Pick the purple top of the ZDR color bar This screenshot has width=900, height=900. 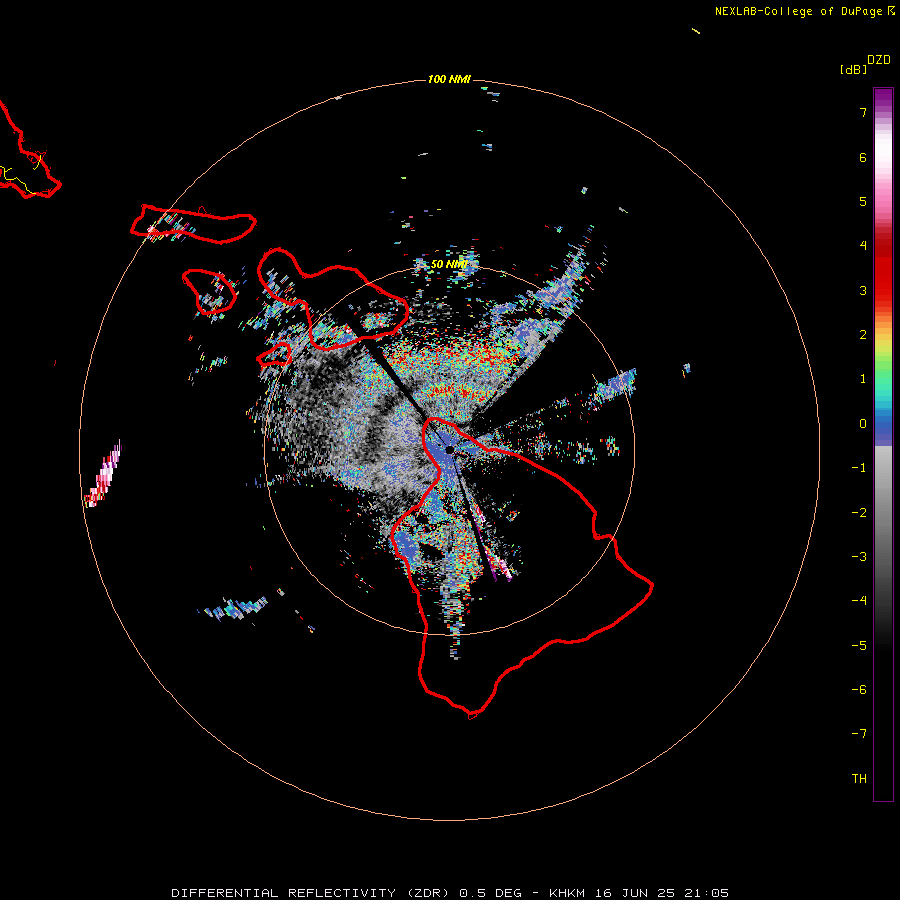pos(883,98)
